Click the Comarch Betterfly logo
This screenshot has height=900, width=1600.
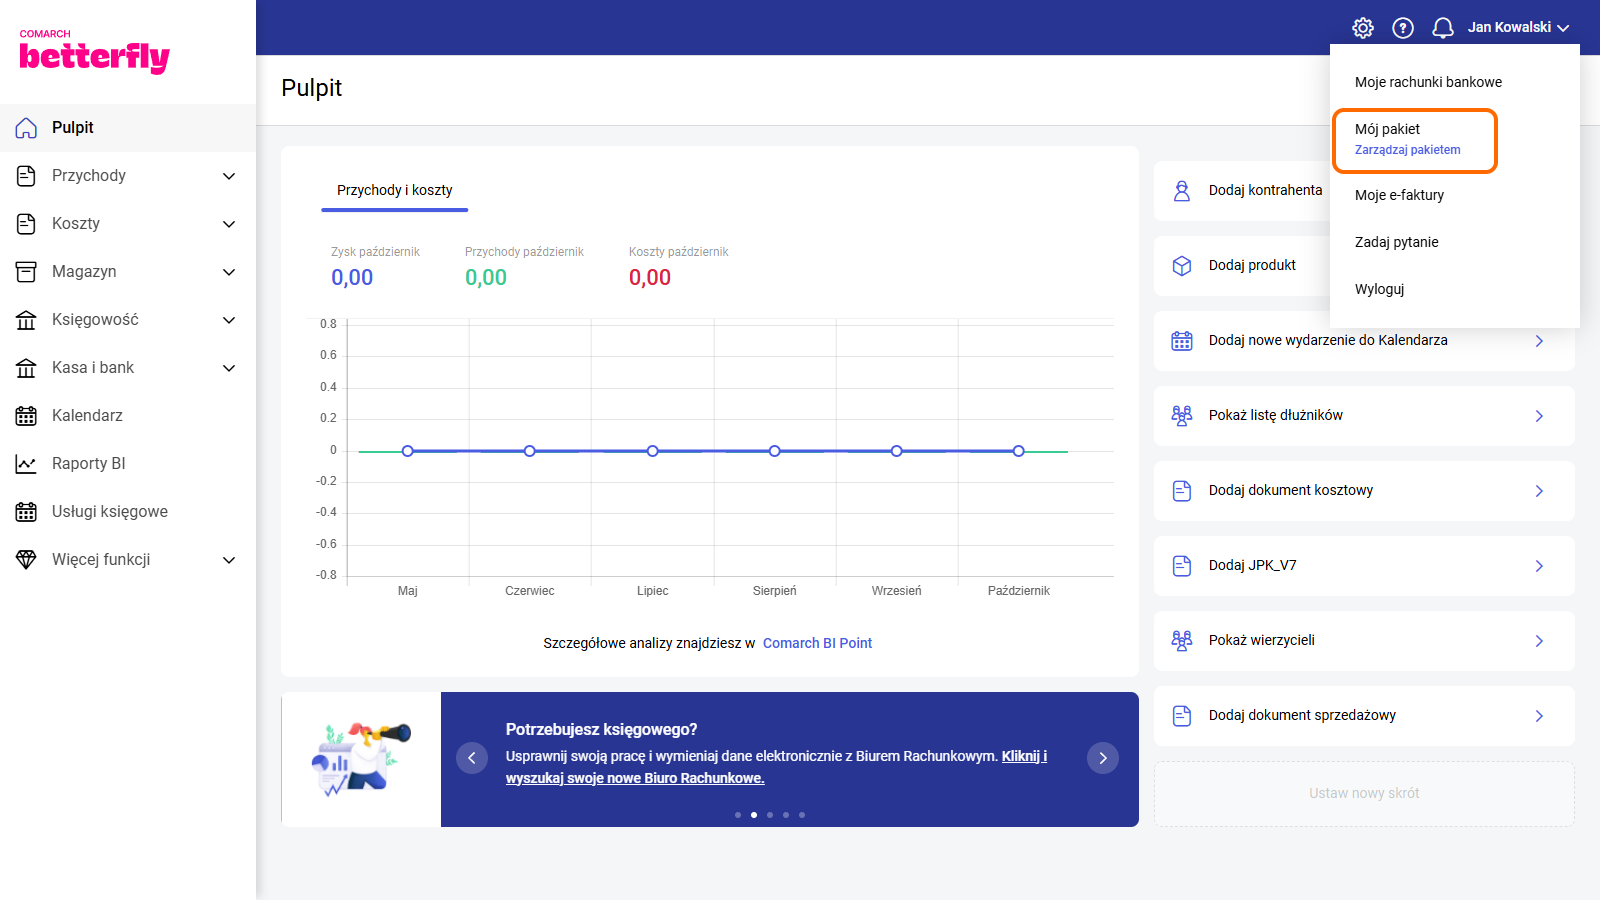94,53
